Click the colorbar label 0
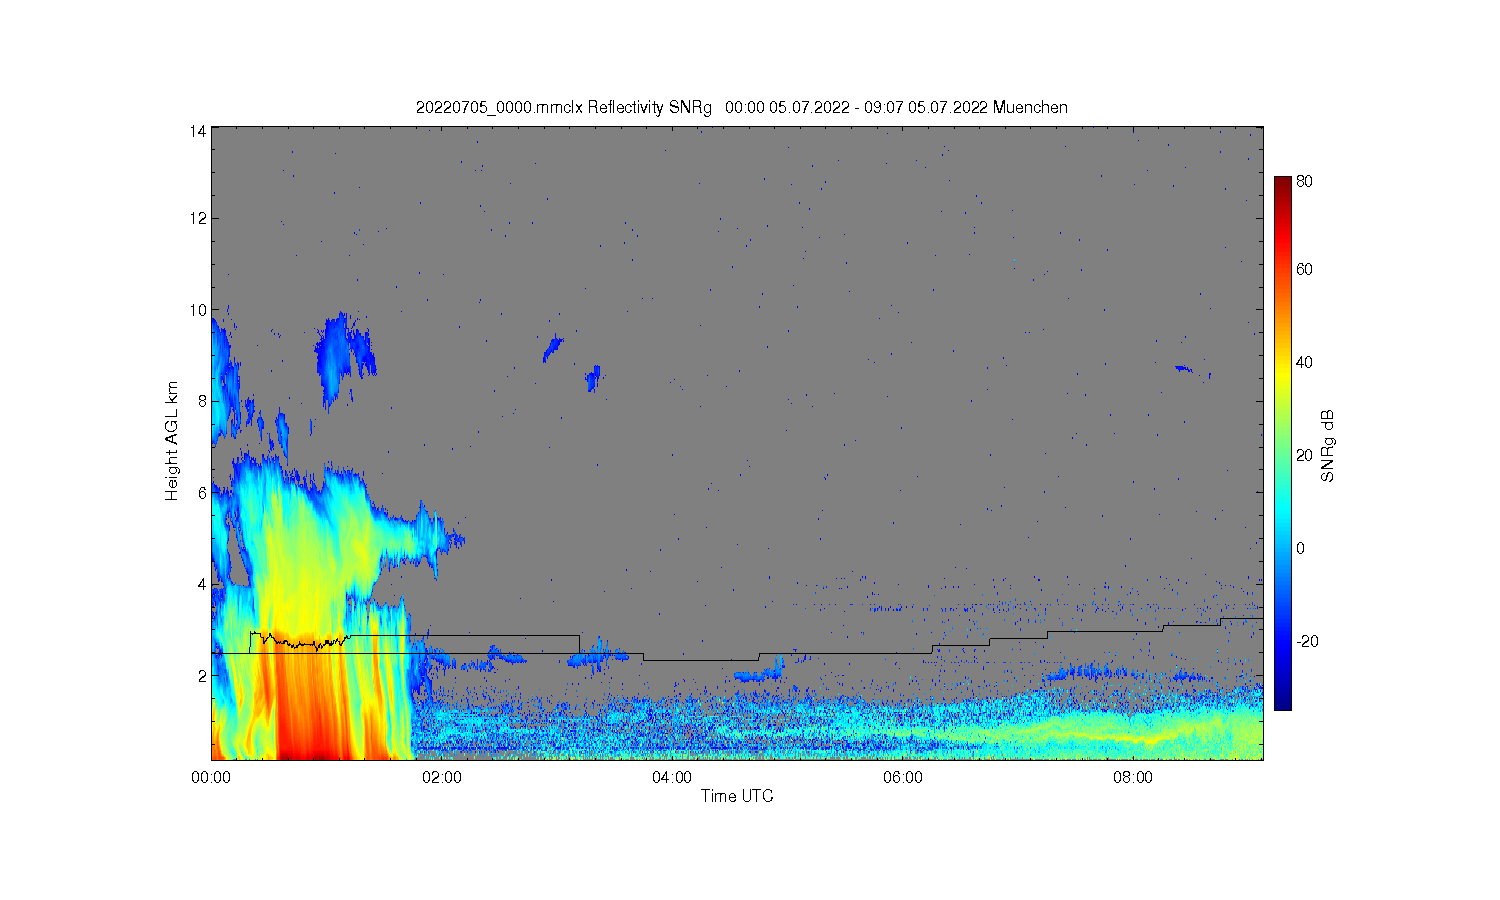The image size is (1500, 900). 1301,549
